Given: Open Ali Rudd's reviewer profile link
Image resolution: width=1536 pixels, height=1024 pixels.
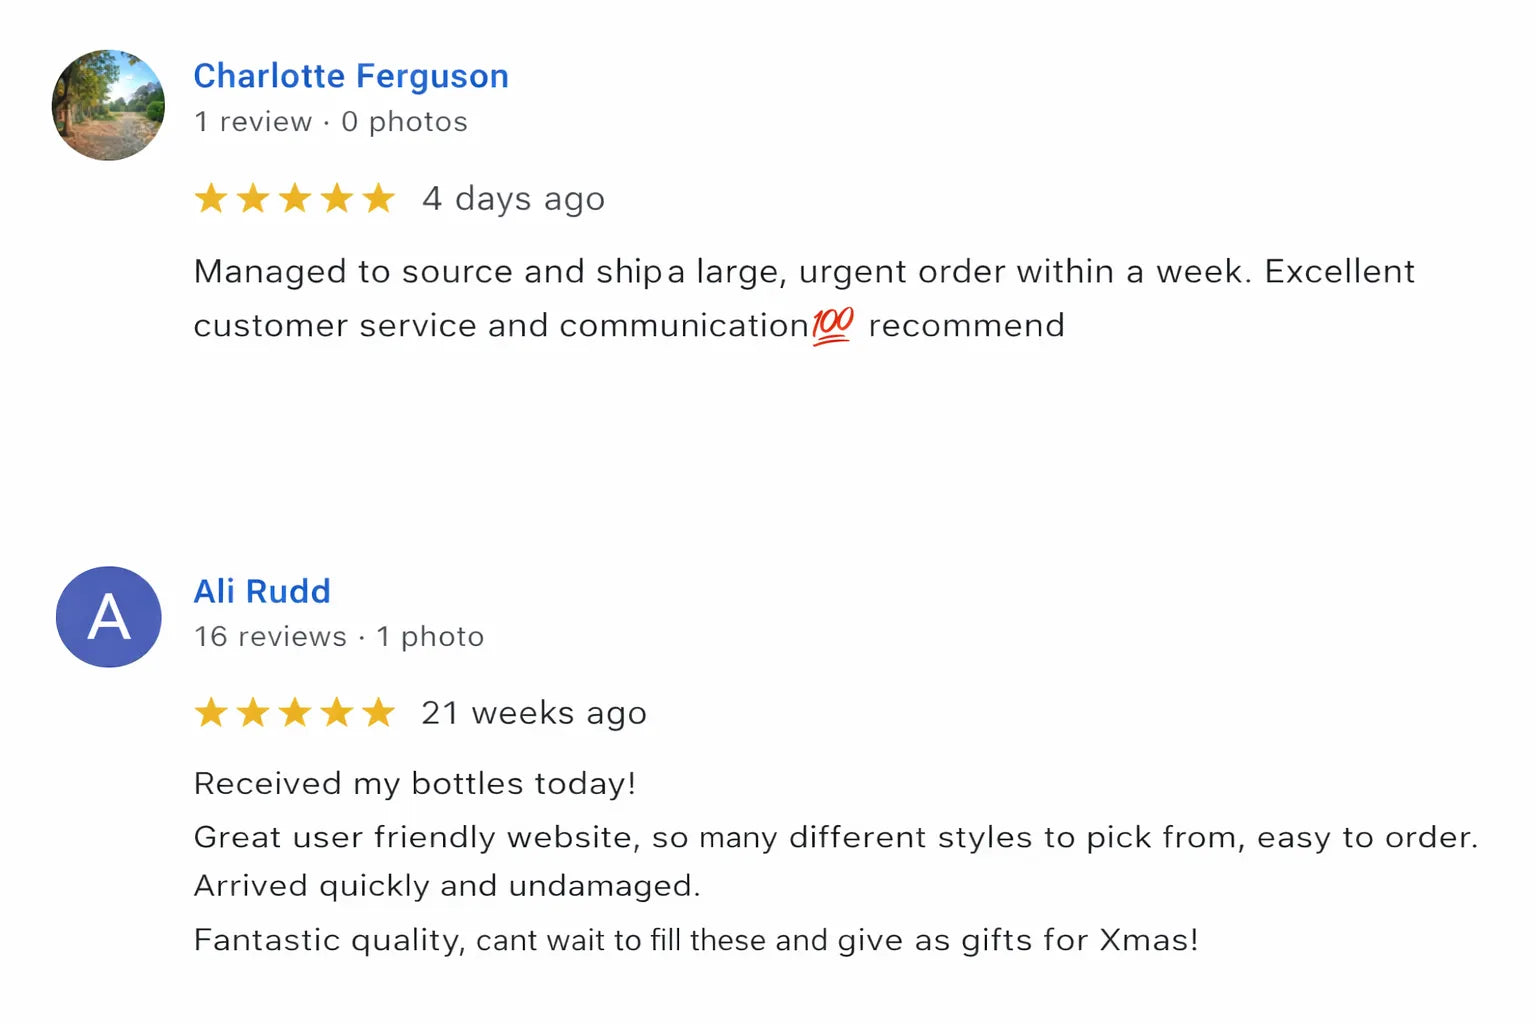Looking at the screenshot, I should click(x=261, y=591).
